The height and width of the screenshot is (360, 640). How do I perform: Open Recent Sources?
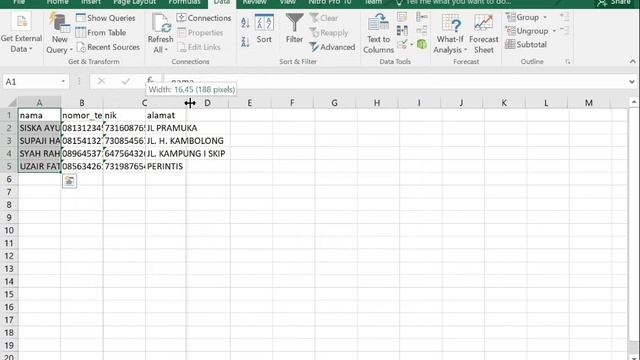point(108,47)
